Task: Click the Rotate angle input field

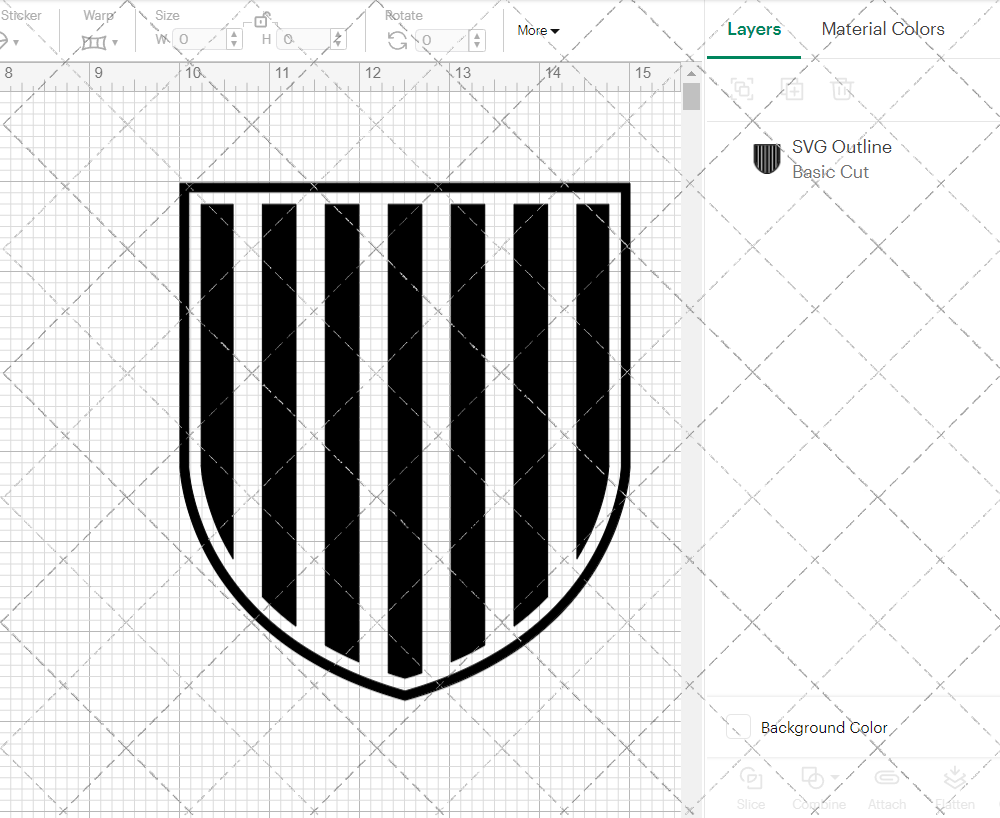Action: tap(443, 40)
